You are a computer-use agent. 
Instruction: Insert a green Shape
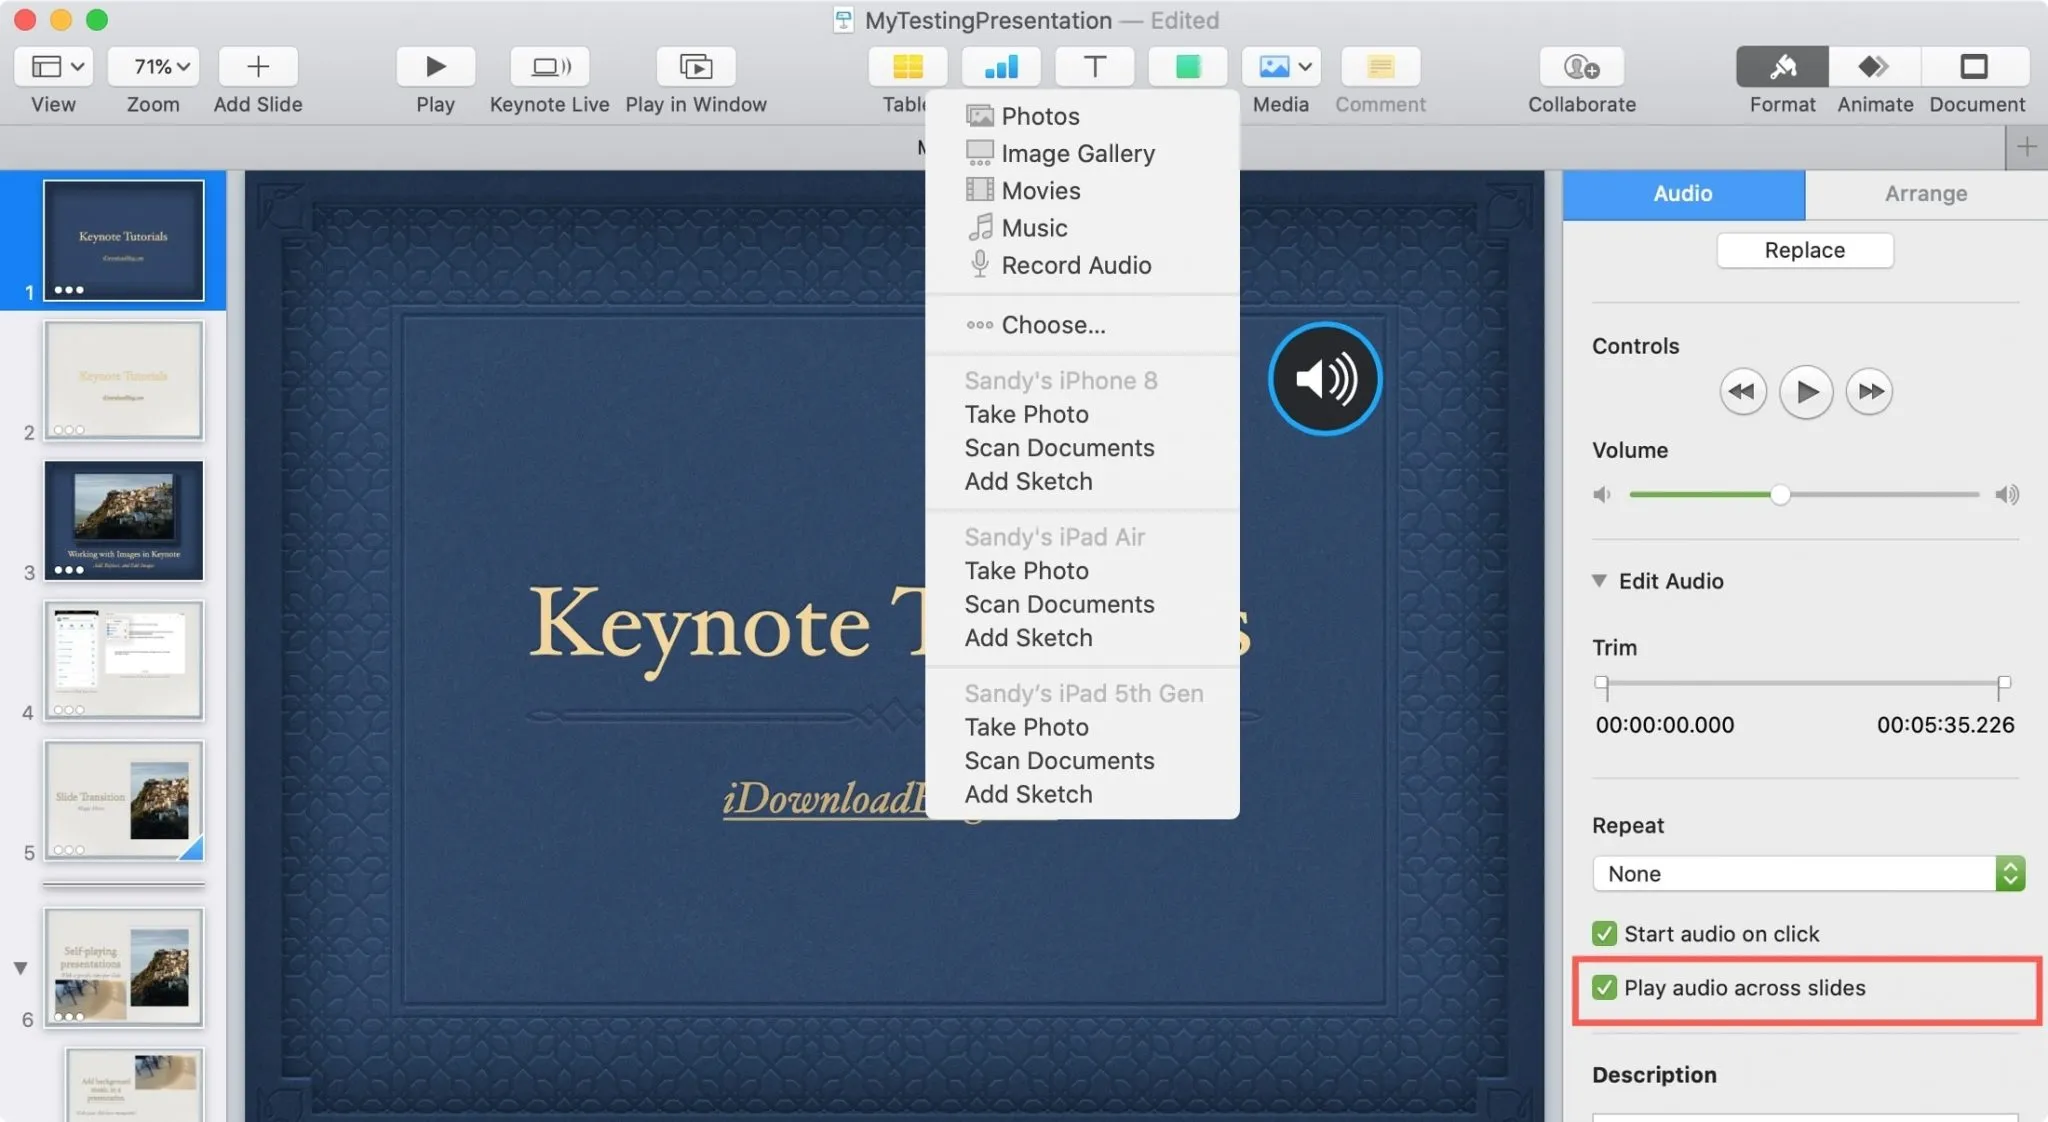click(x=1187, y=66)
